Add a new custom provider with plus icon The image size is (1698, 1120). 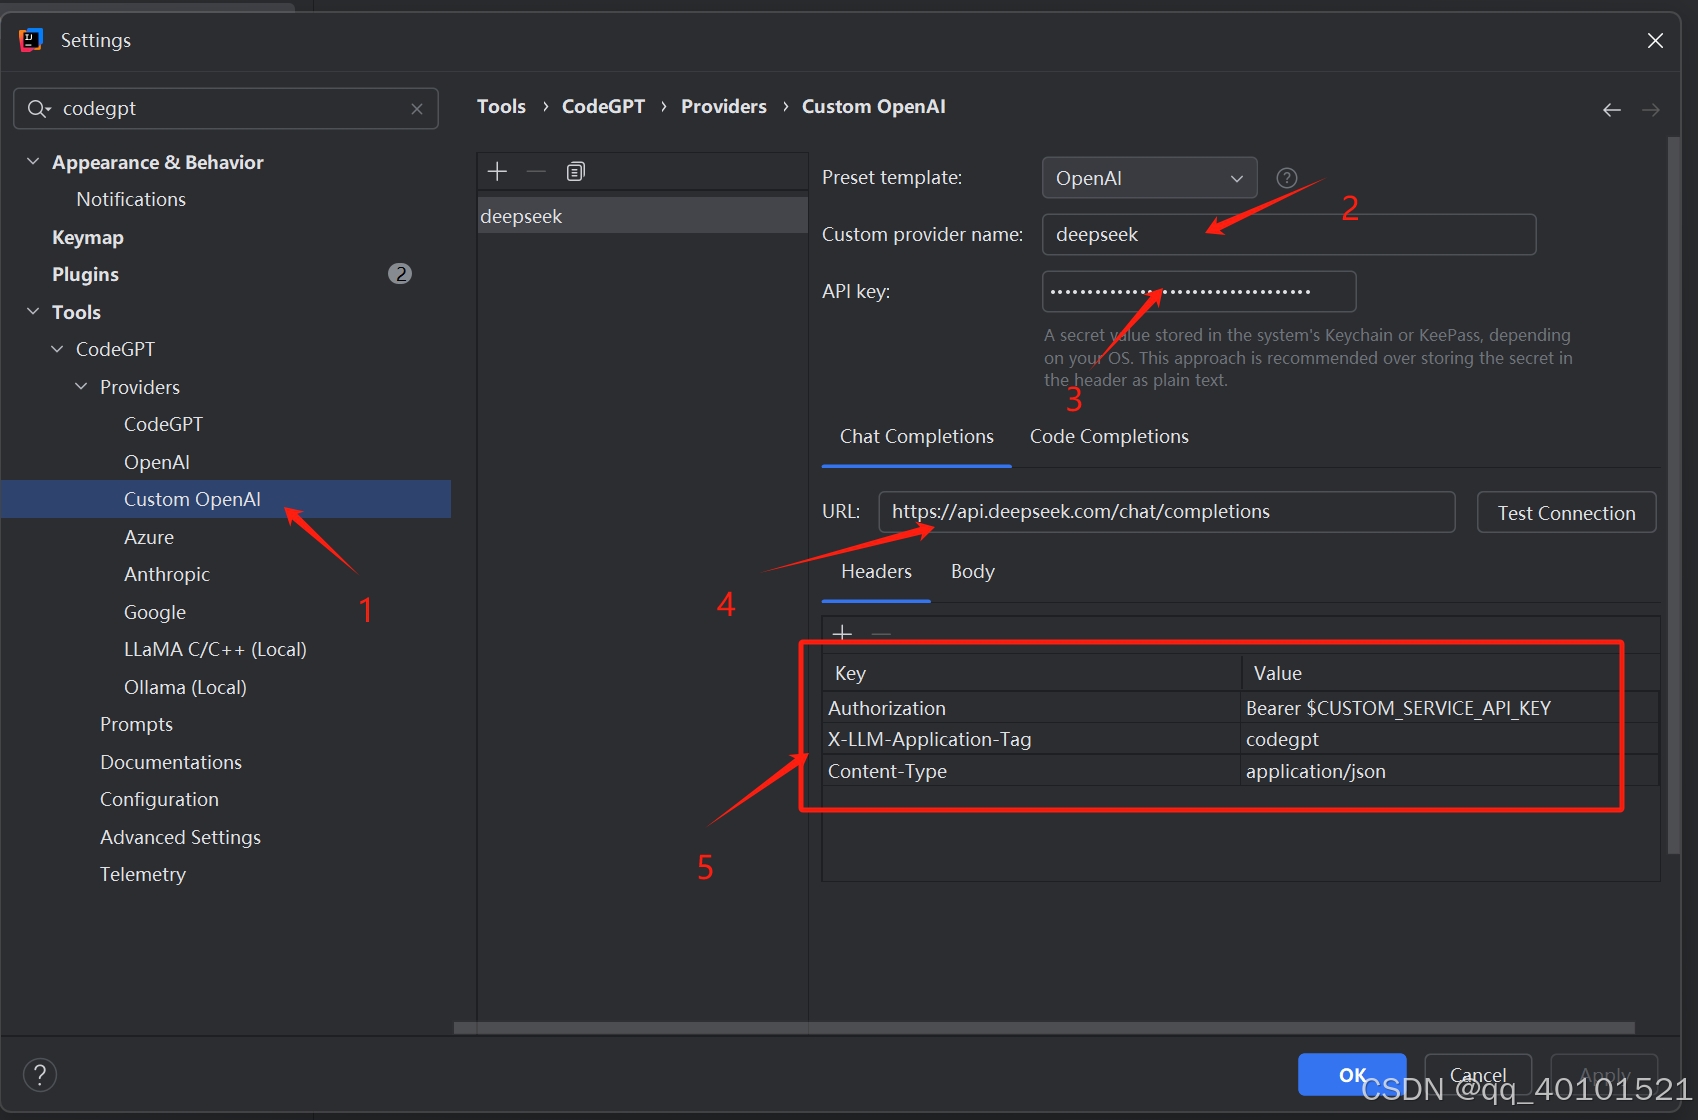(x=497, y=172)
